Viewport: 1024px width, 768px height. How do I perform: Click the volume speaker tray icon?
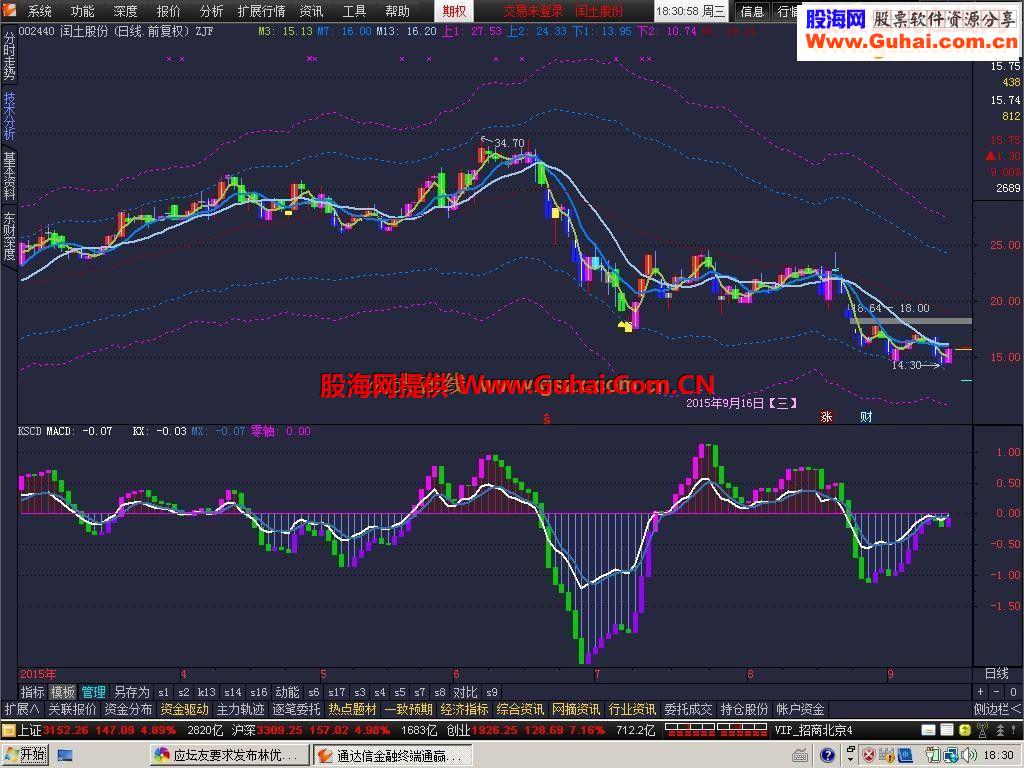click(x=967, y=756)
